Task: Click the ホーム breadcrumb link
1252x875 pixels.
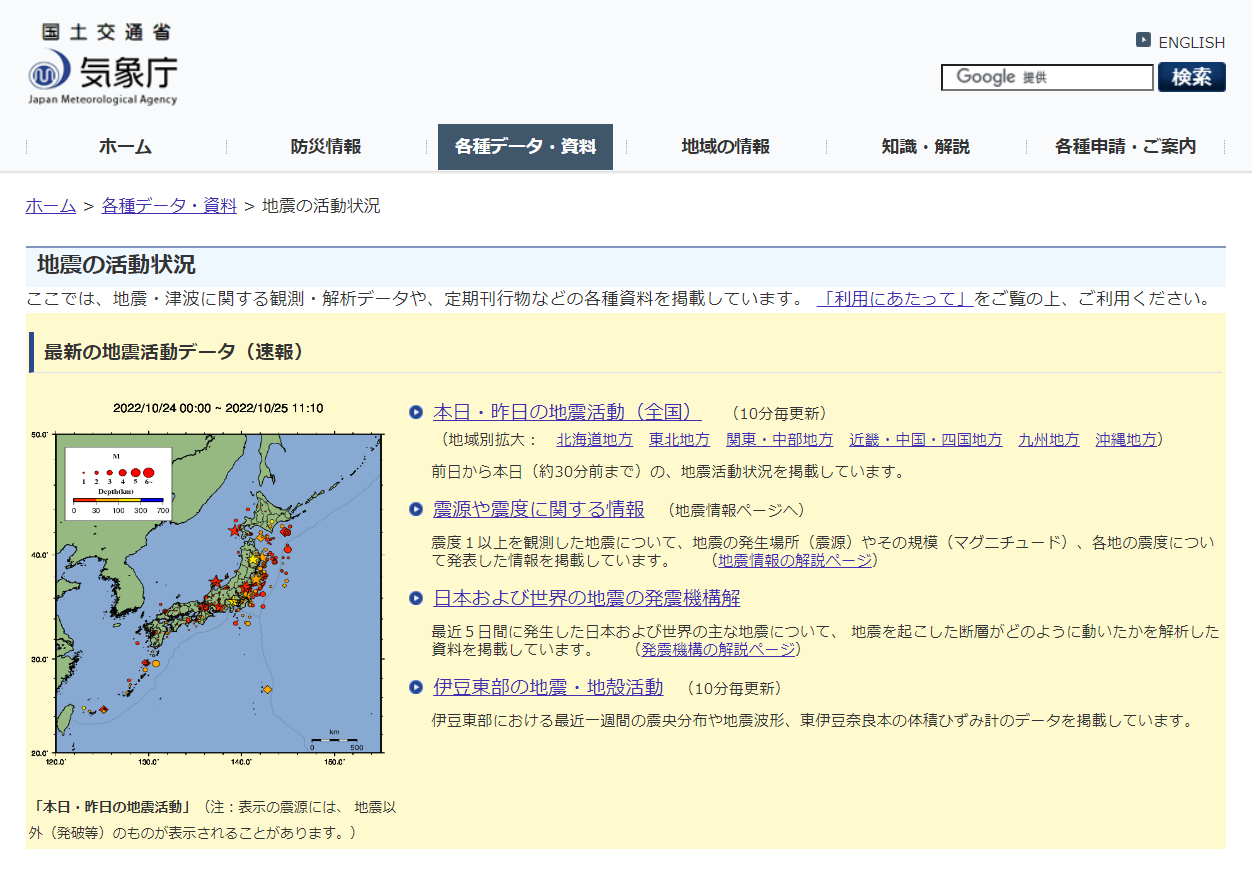Action: 51,206
